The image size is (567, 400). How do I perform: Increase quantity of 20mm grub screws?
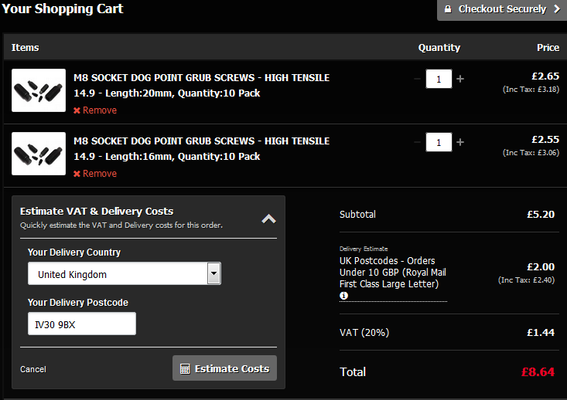[x=460, y=79]
